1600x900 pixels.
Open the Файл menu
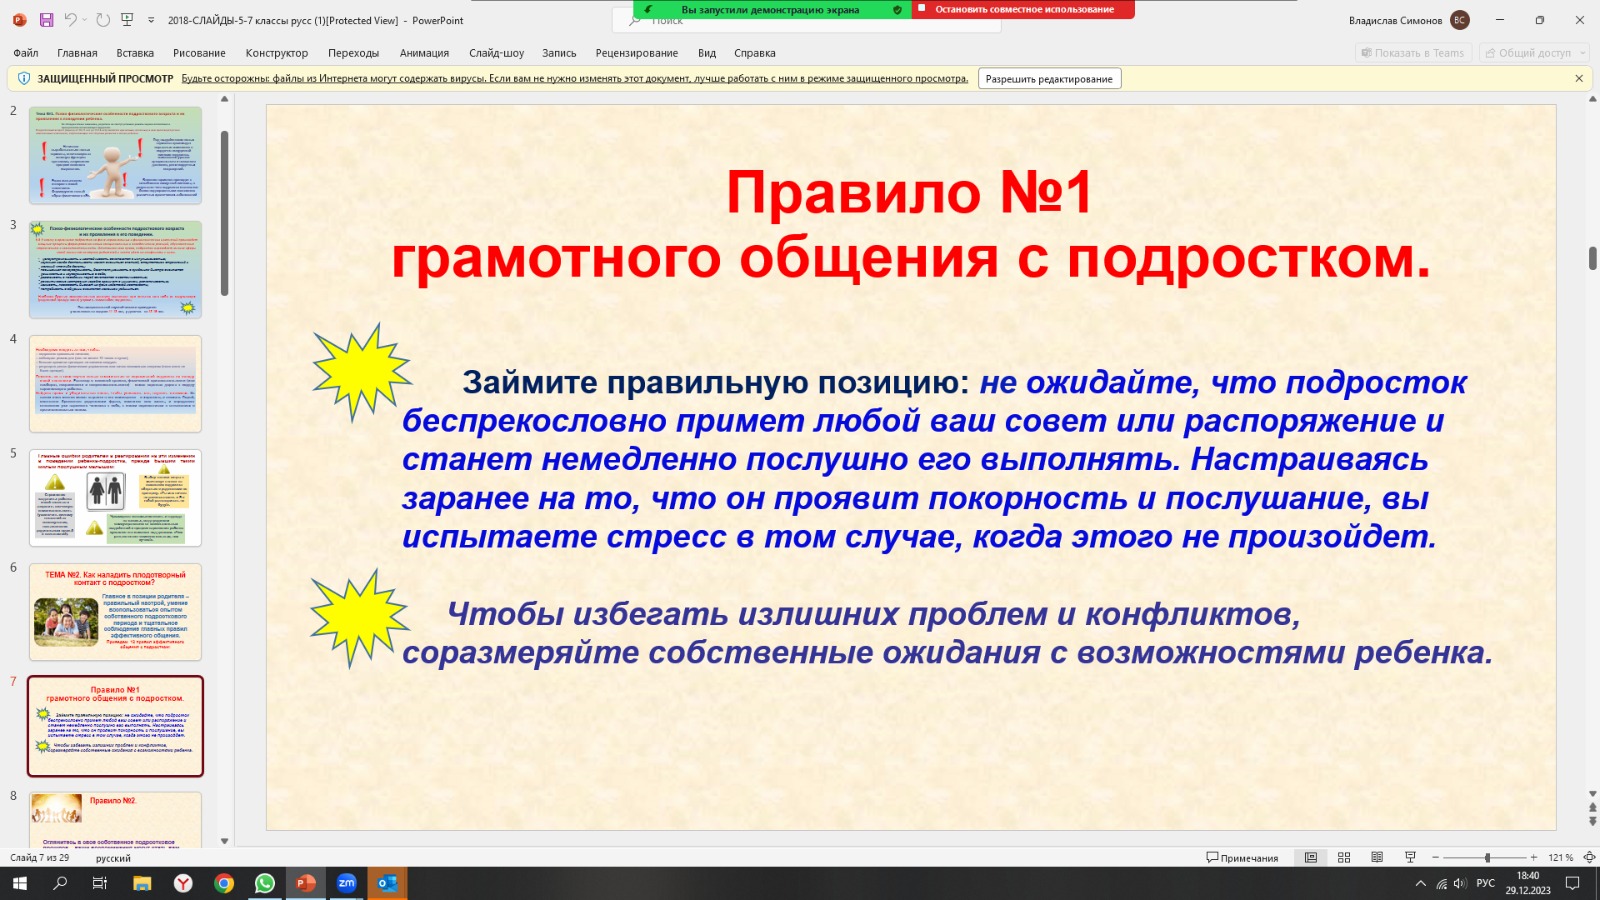tap(26, 53)
